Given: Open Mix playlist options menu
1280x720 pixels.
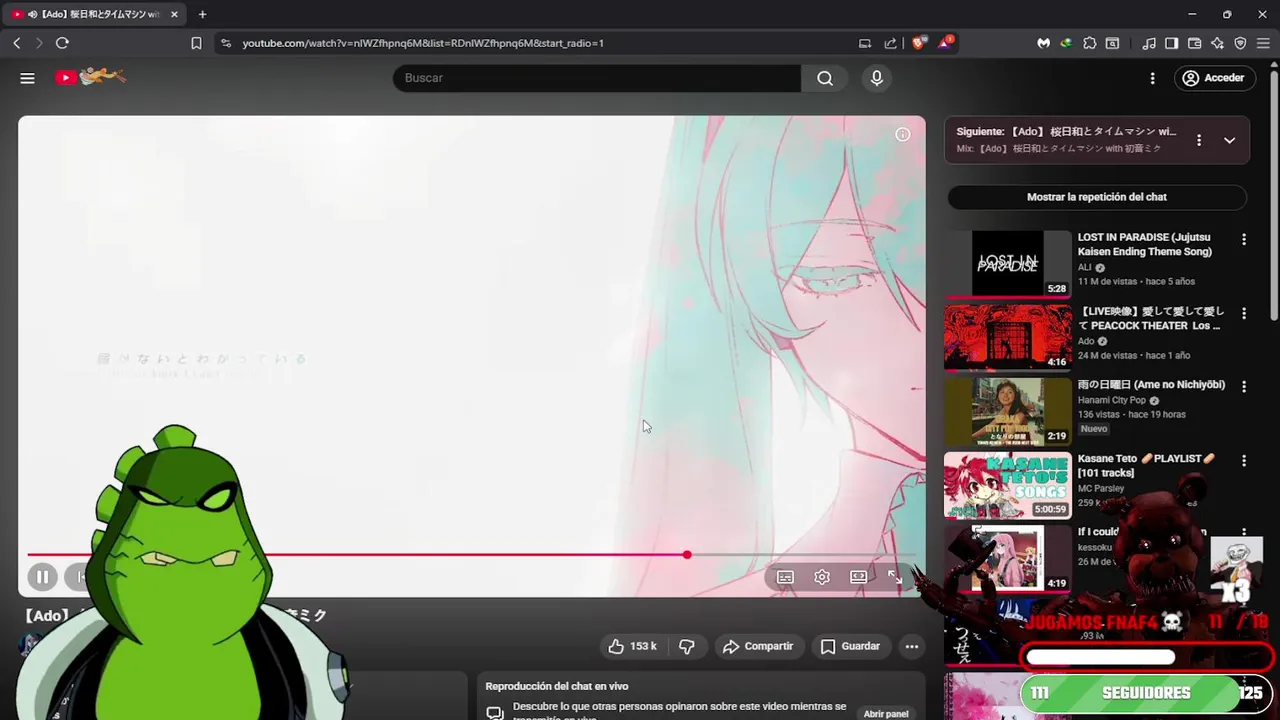Looking at the screenshot, I should 1199,140.
